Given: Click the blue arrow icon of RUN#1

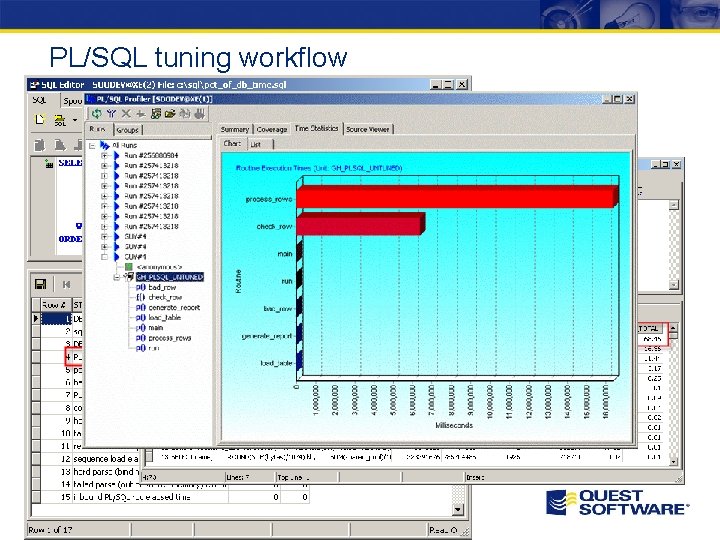Looking at the screenshot, I should tap(117, 257).
